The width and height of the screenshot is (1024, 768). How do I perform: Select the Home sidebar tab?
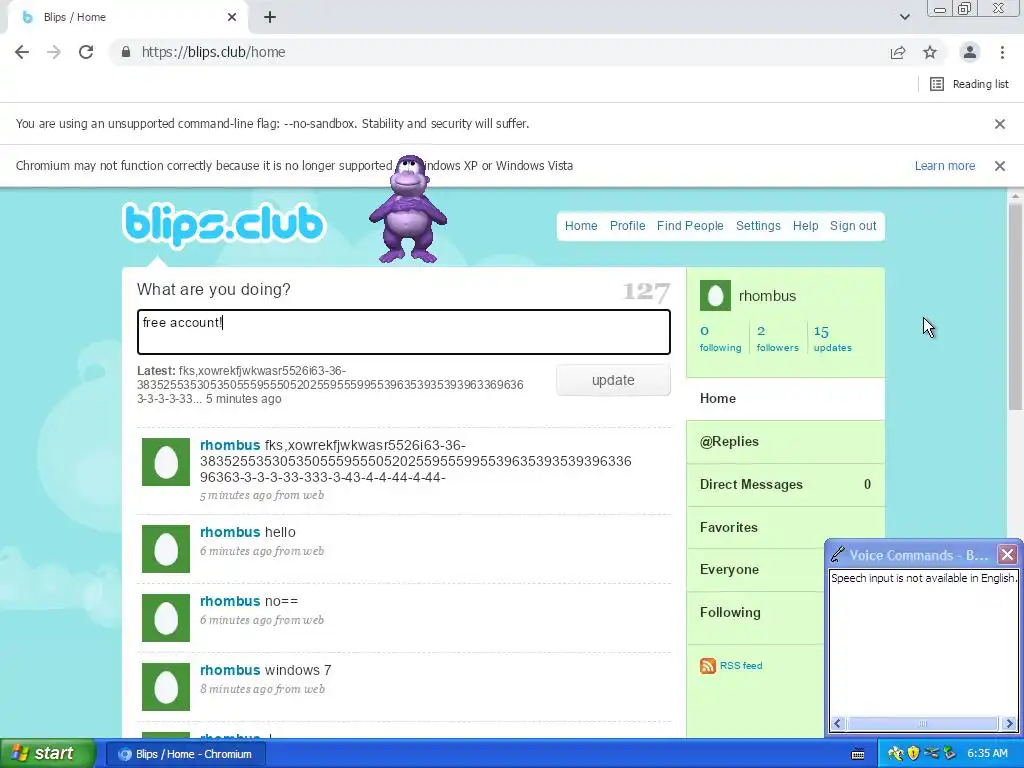(785, 398)
